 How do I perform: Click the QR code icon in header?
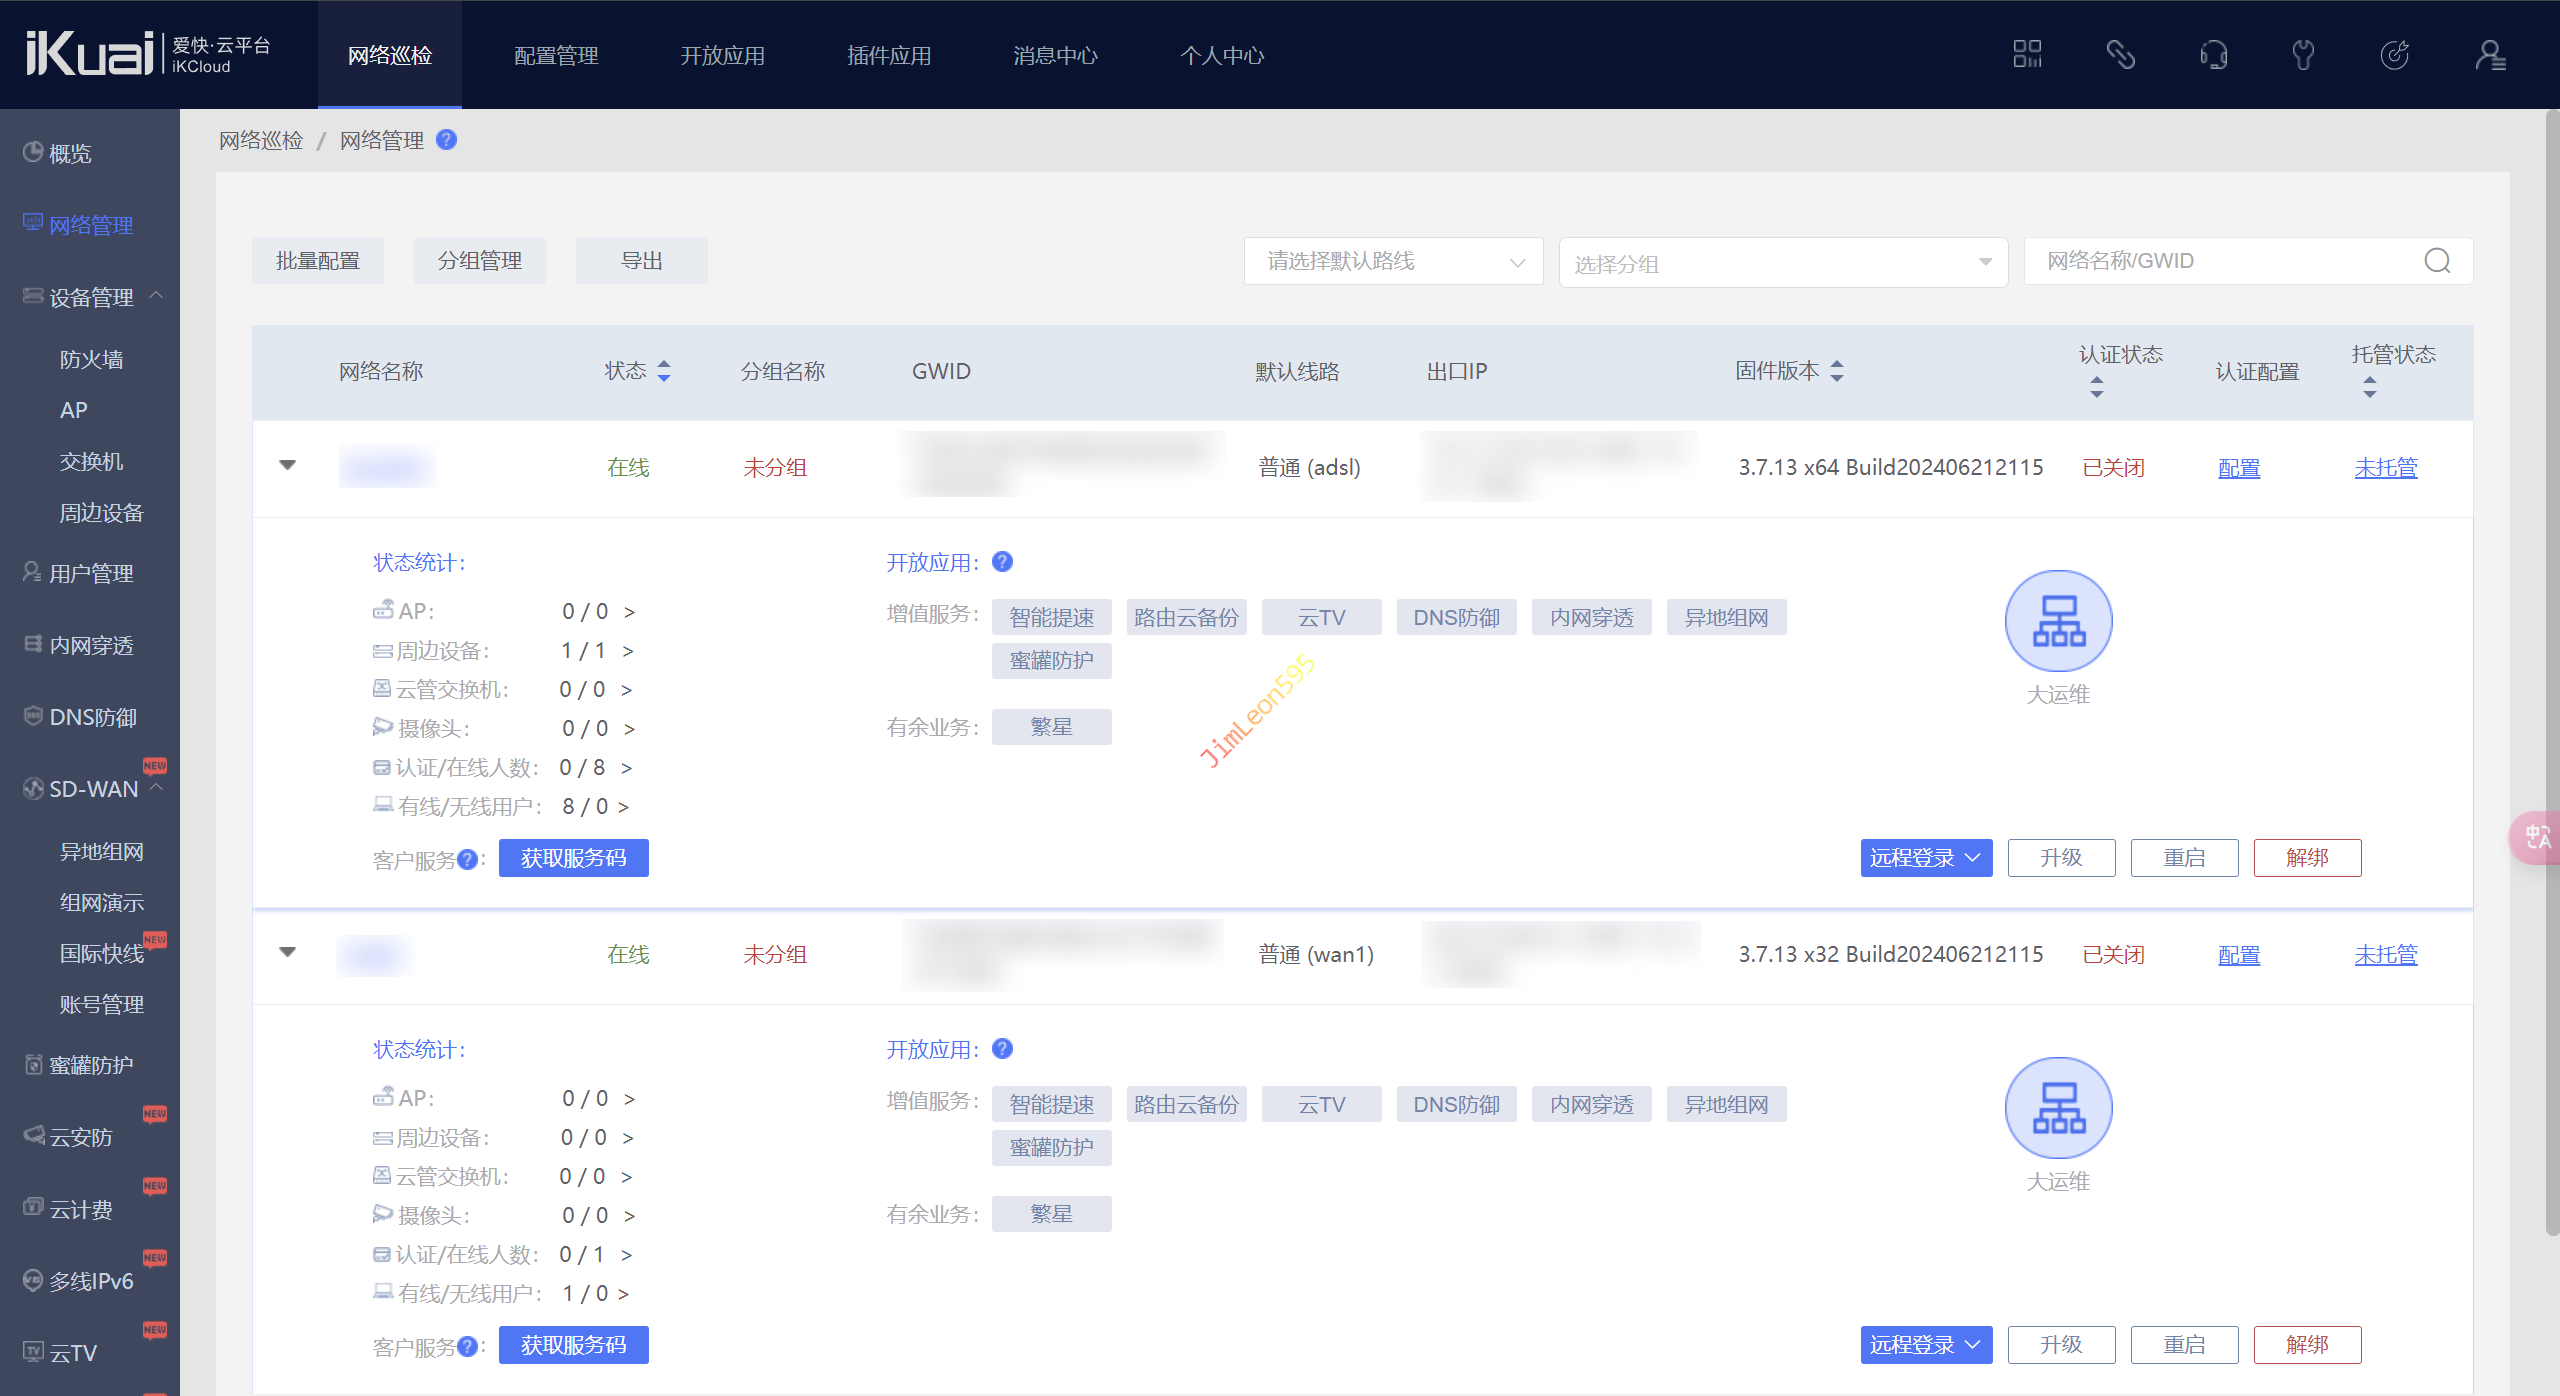(2027, 54)
